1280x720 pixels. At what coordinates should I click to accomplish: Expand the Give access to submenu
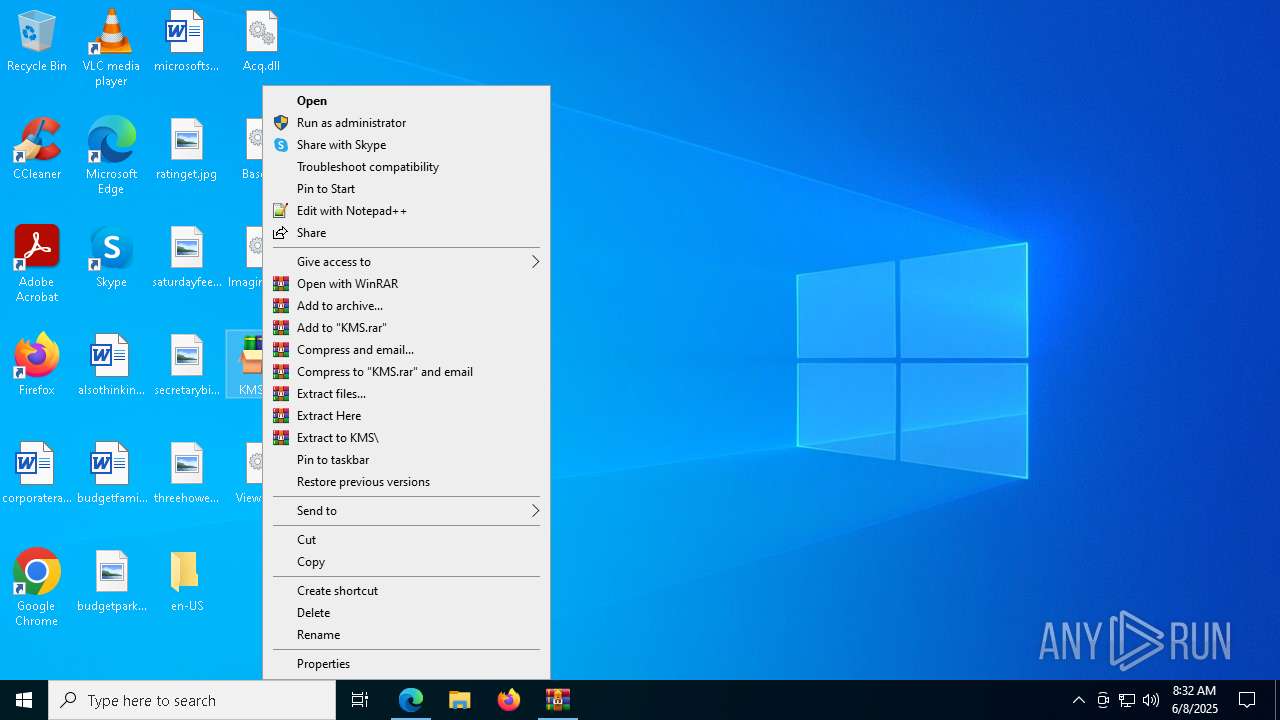coord(406,262)
